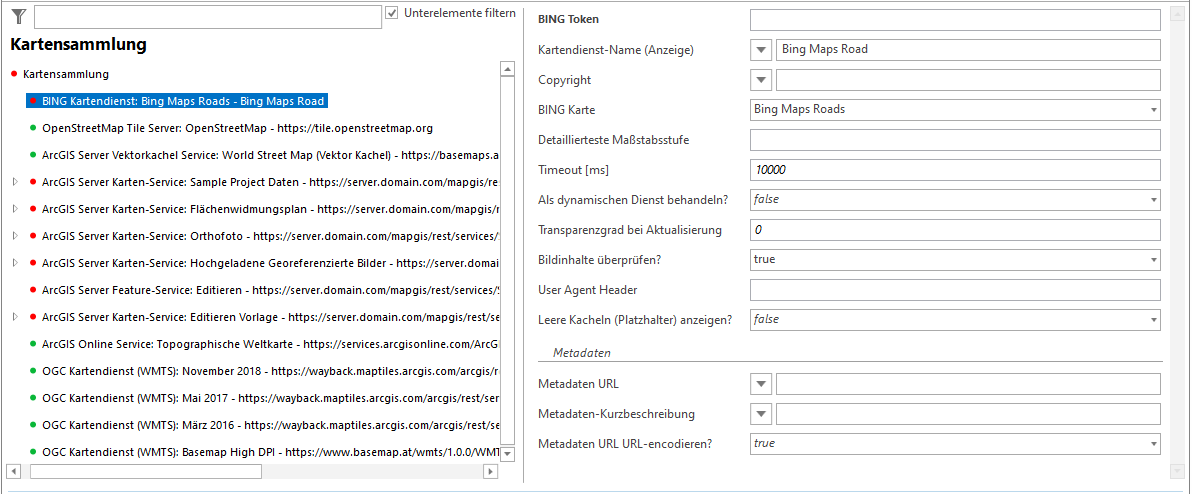Click the BING Karte label

[566, 109]
